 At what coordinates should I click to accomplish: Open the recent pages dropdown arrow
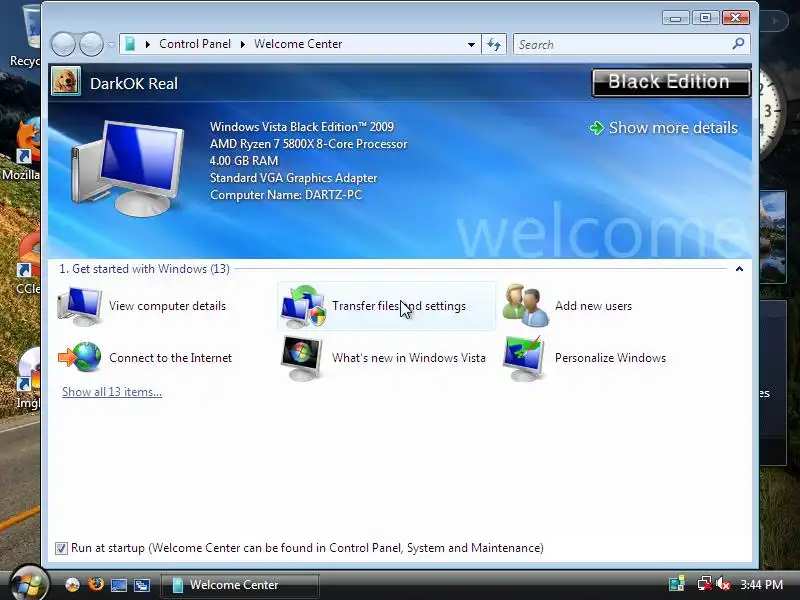point(111,45)
